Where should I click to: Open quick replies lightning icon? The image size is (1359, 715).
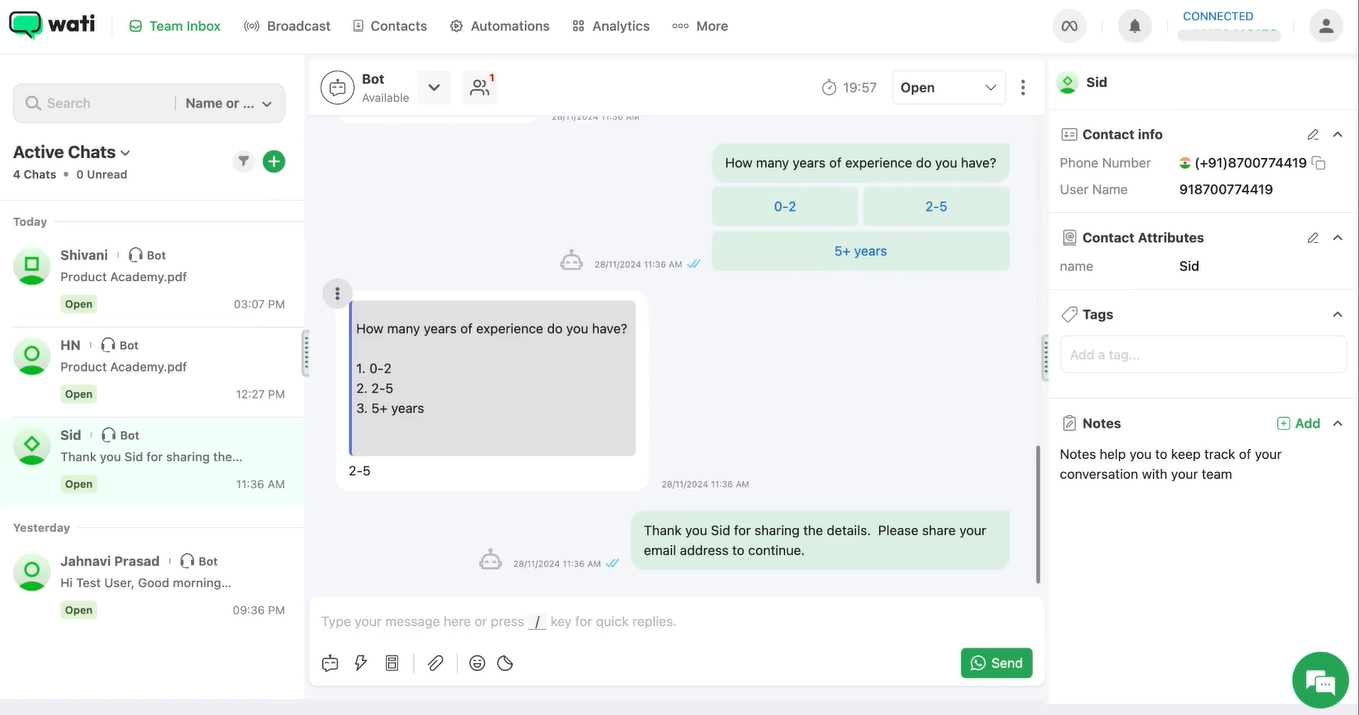tap(361, 663)
